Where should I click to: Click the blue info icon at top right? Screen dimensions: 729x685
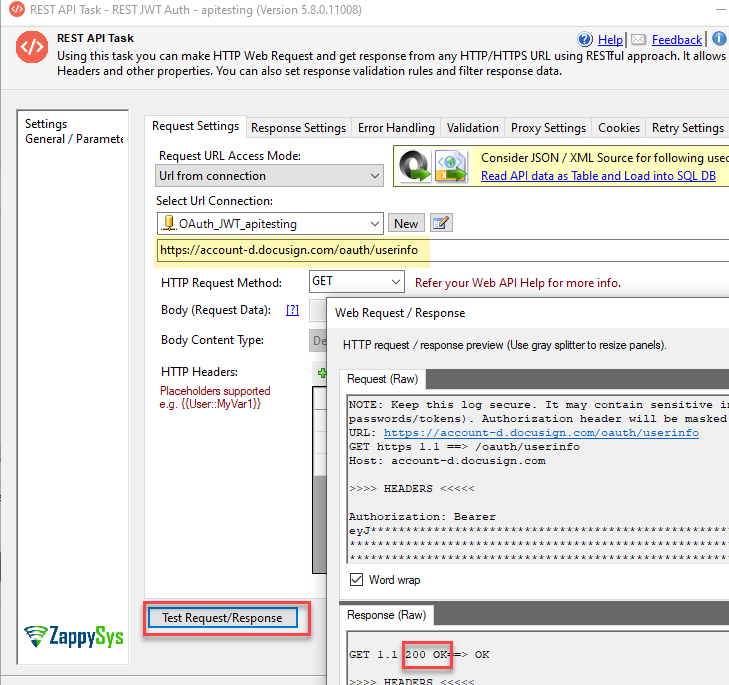coord(719,39)
